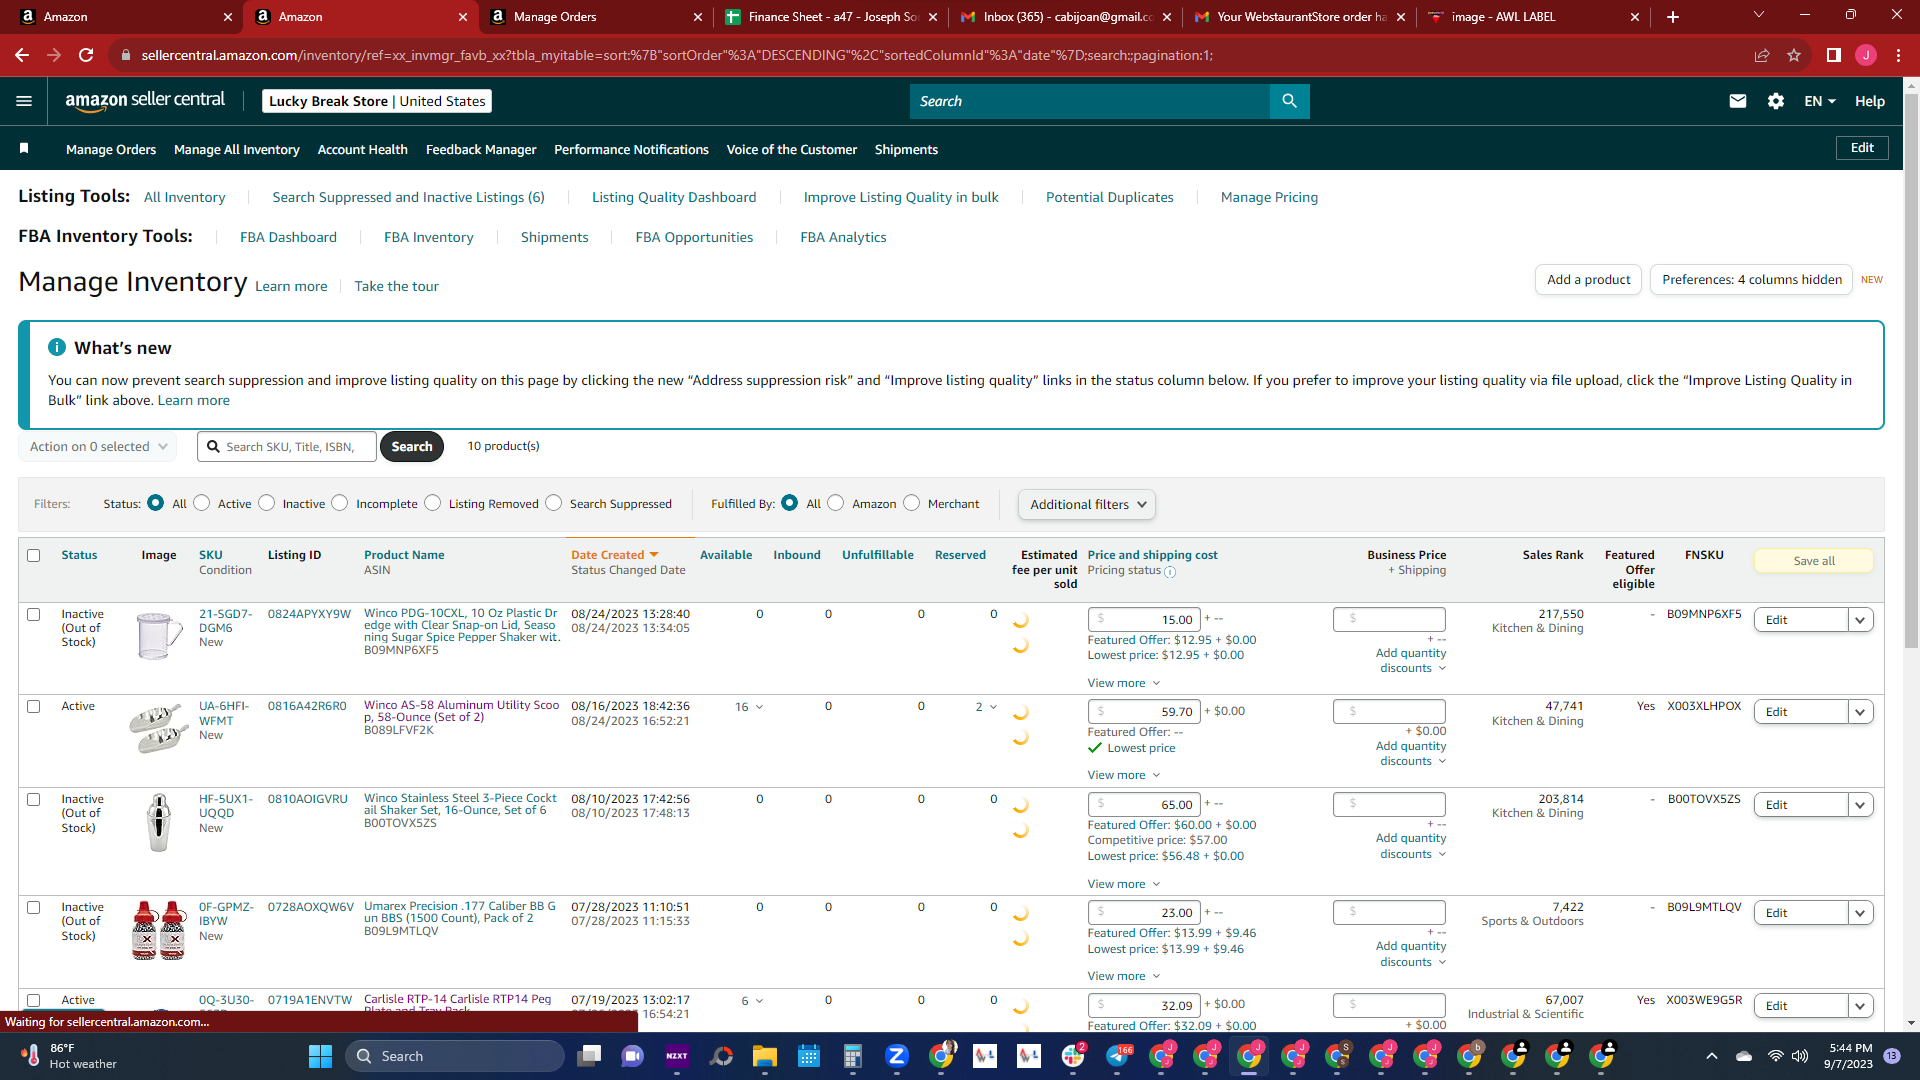Image resolution: width=1920 pixels, height=1080 pixels.
Task: Open the Windows Start menu
Action: pyautogui.click(x=320, y=1056)
